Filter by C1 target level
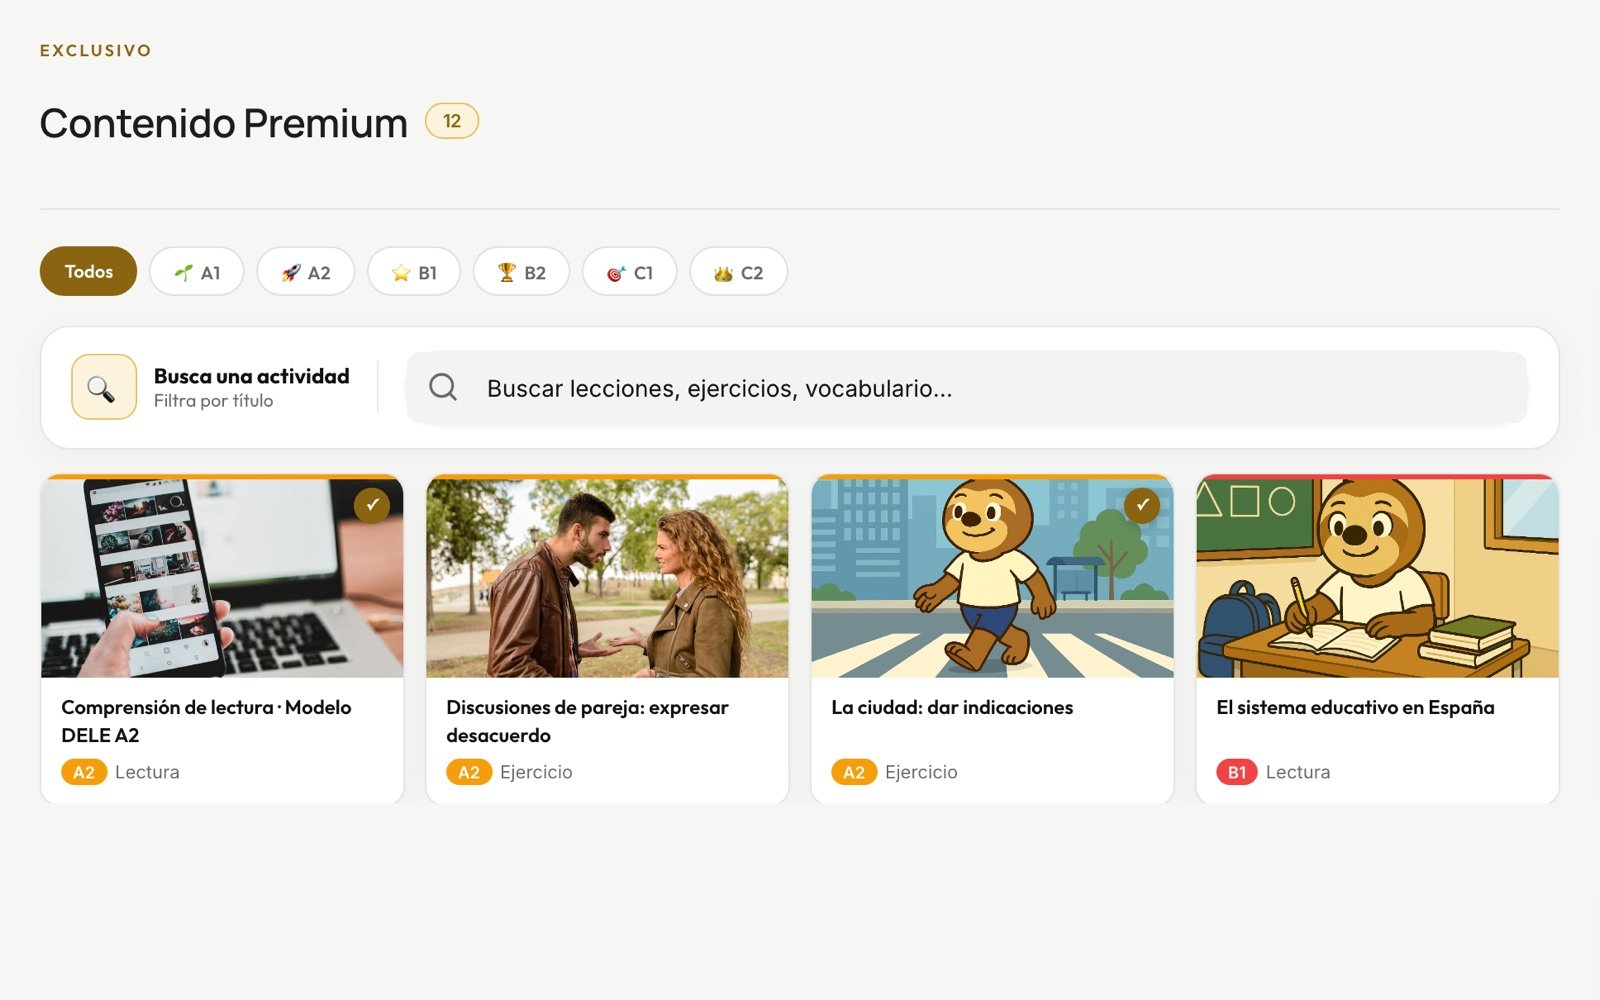Screen dimensions: 1600x1000 point(630,271)
